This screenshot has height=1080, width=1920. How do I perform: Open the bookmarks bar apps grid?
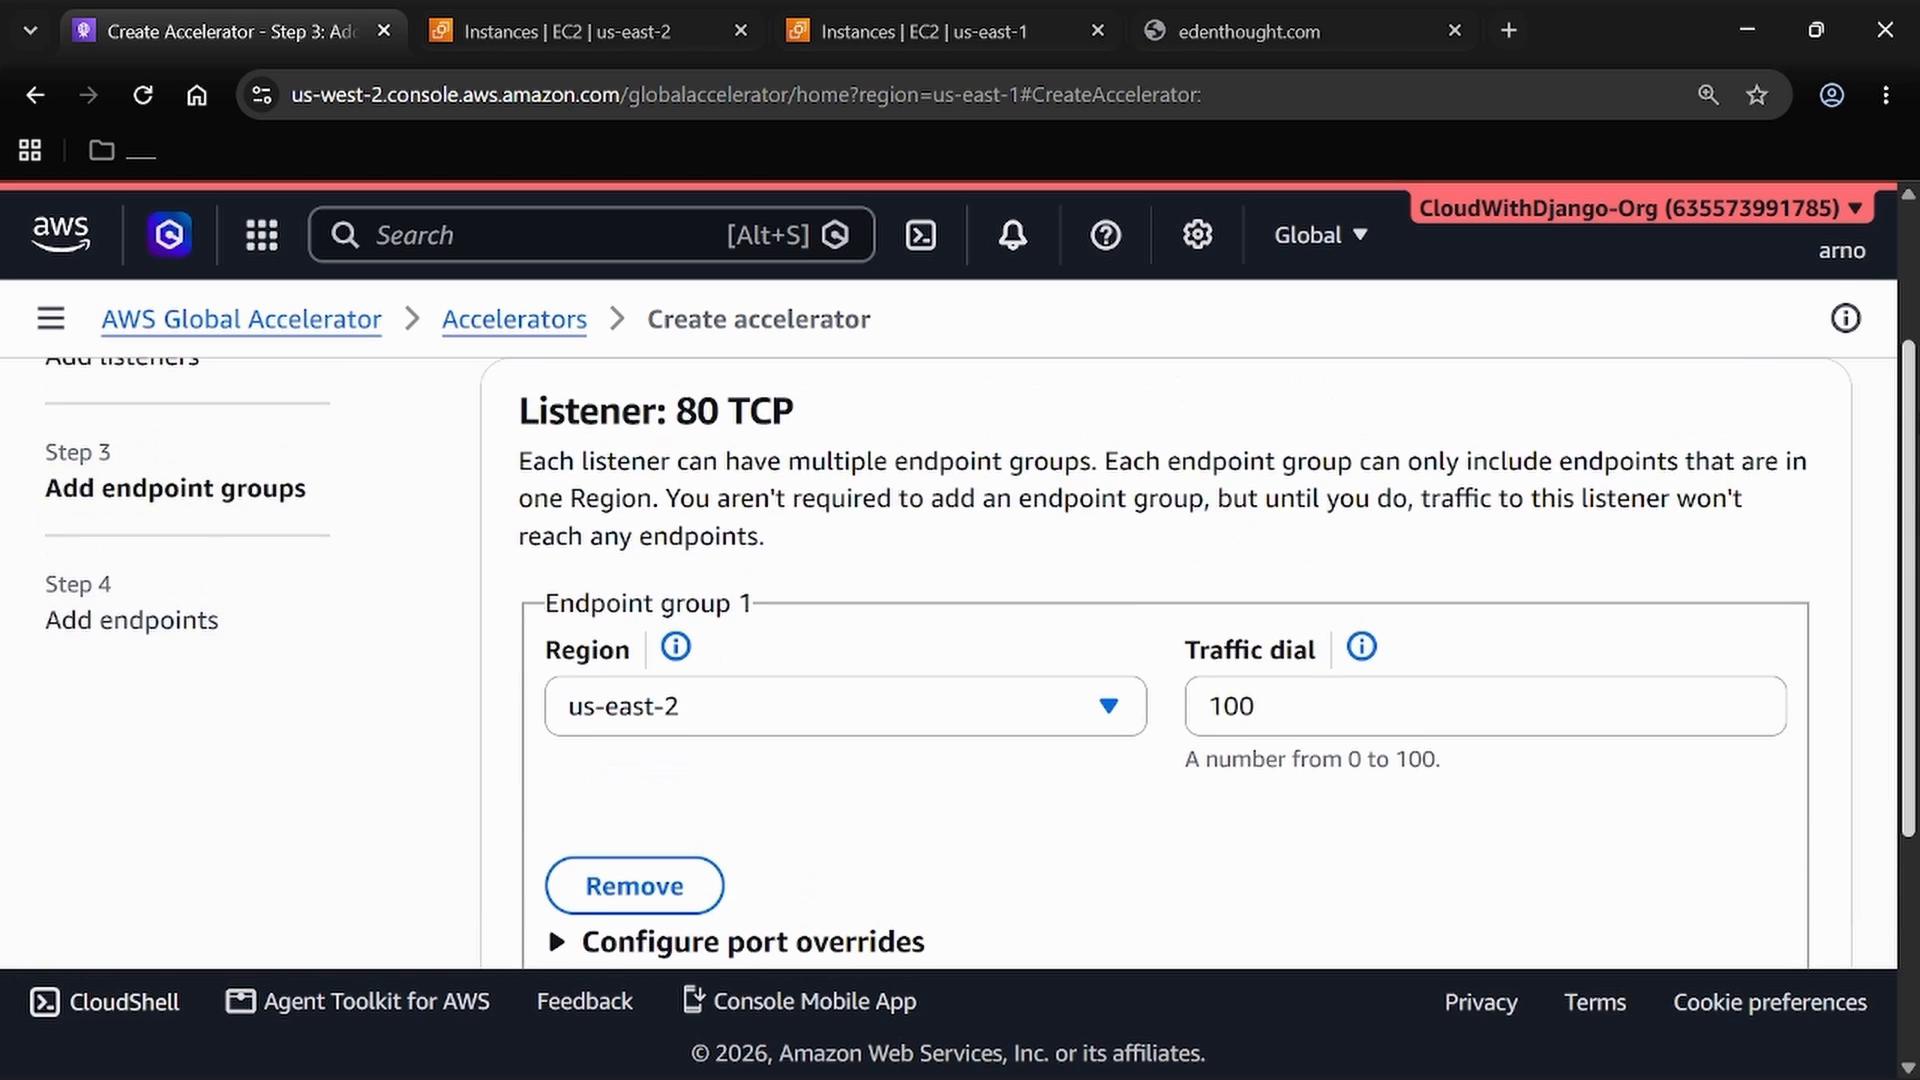[x=30, y=150]
